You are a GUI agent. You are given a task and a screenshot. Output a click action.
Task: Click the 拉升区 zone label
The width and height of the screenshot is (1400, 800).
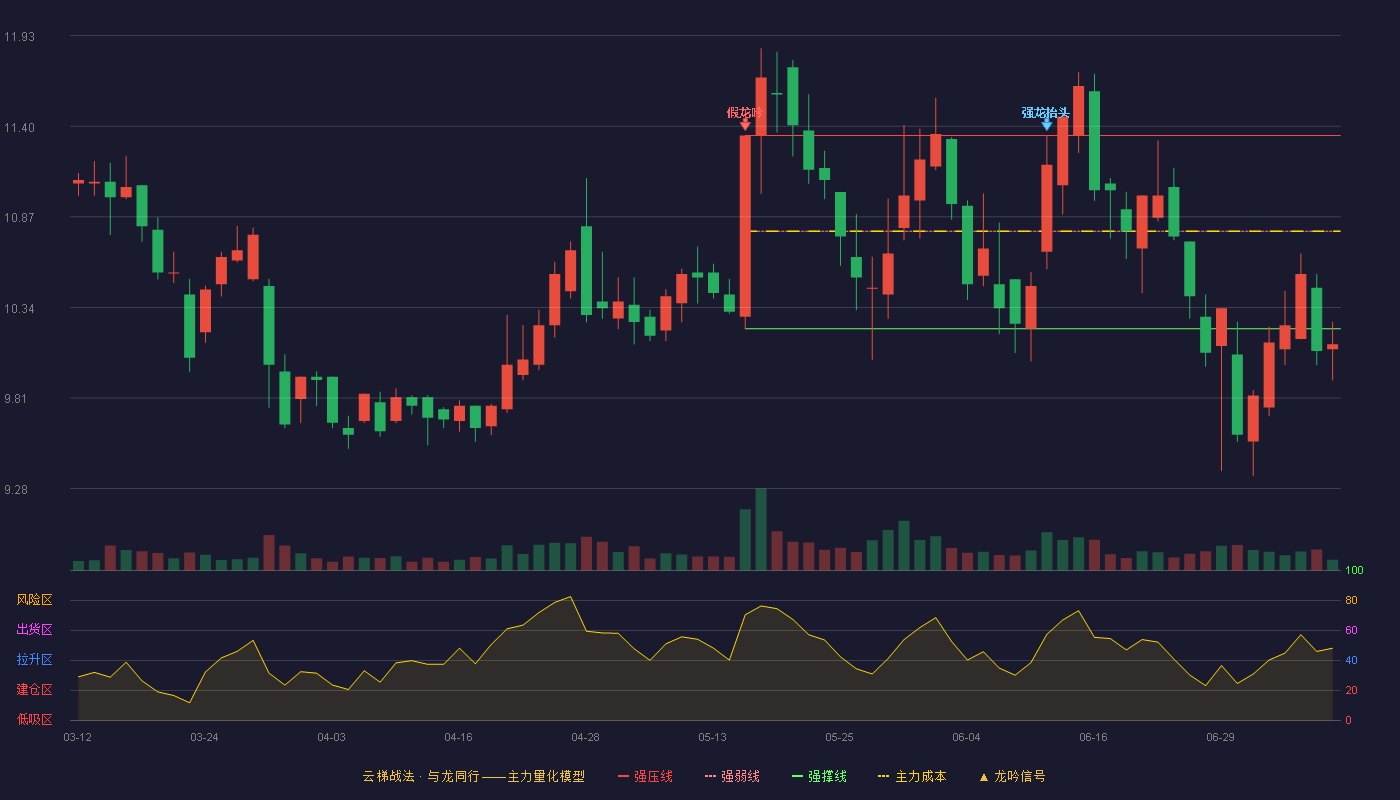[34, 660]
